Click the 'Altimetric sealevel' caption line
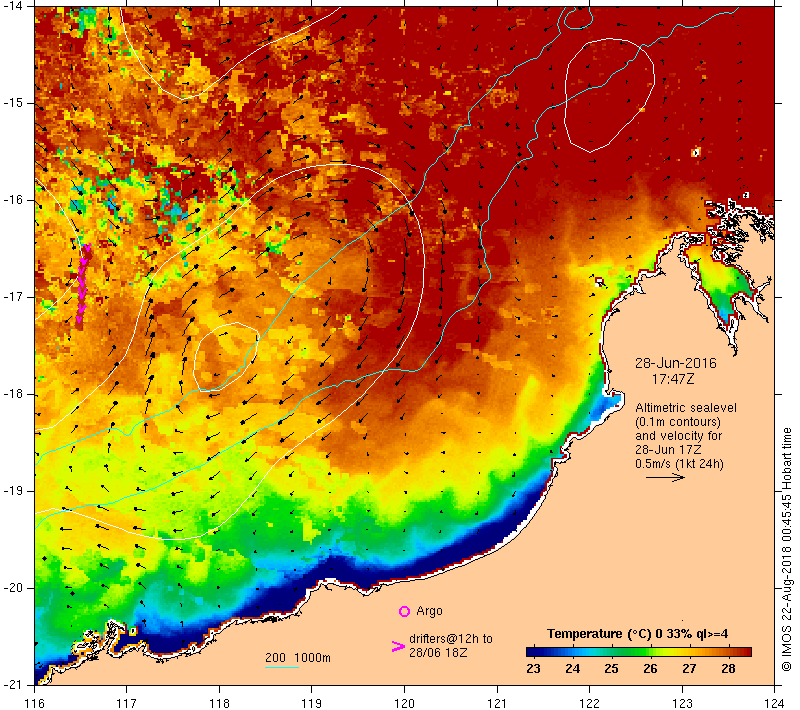 [686, 408]
